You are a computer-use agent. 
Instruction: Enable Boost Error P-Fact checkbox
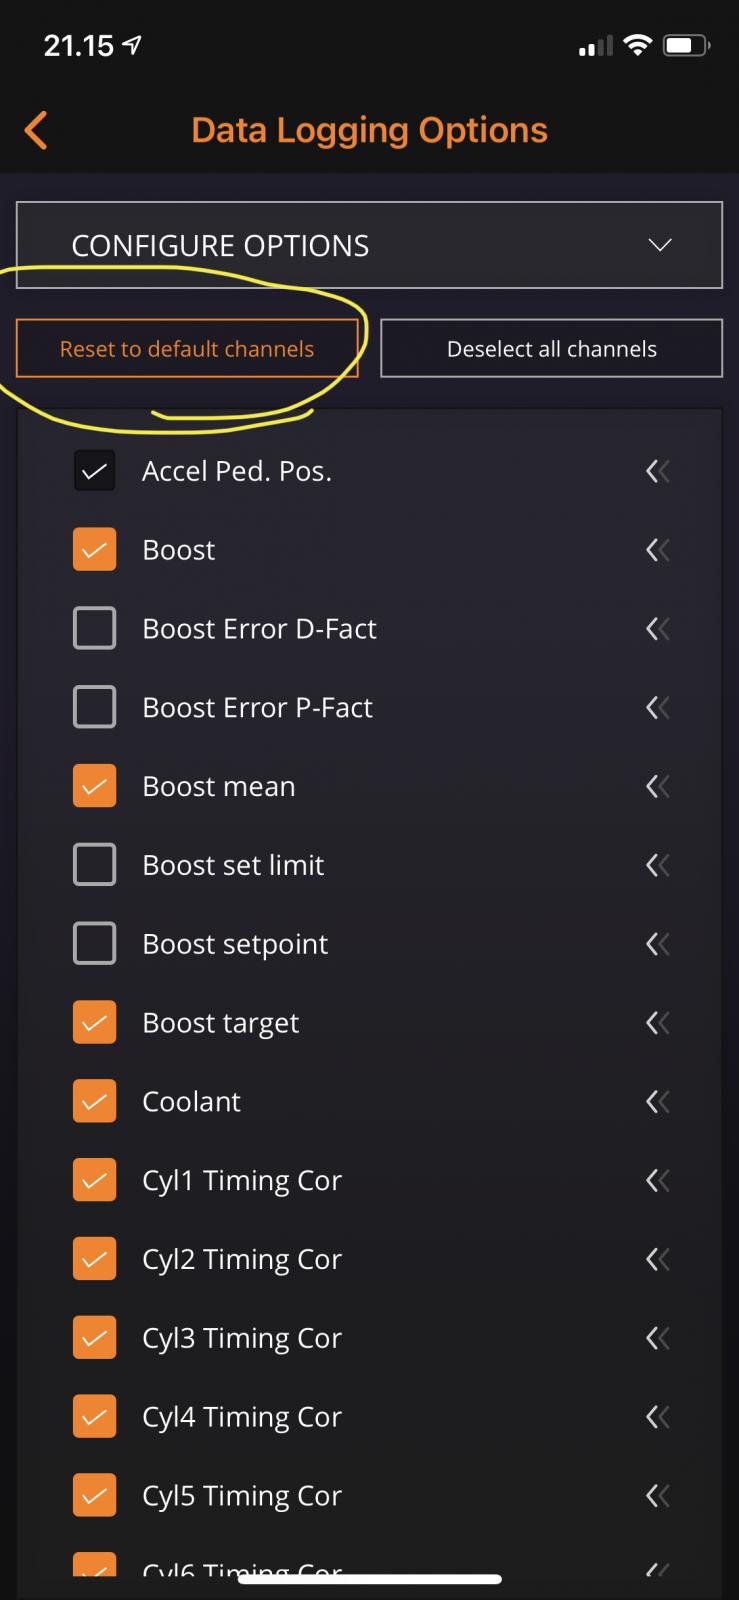94,708
